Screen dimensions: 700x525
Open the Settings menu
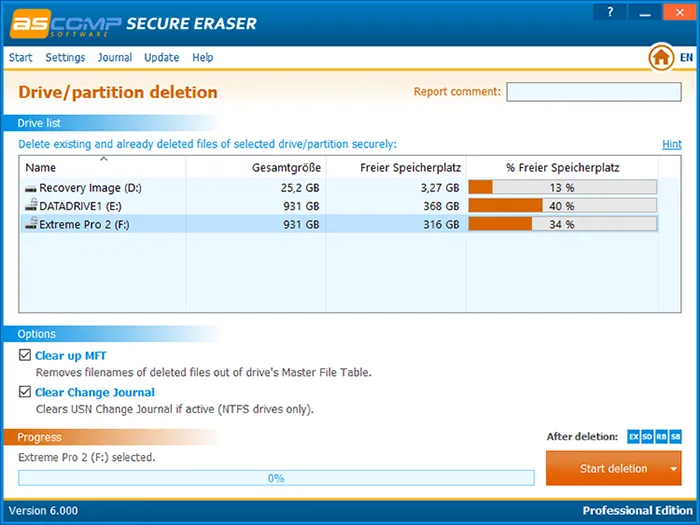pos(65,58)
